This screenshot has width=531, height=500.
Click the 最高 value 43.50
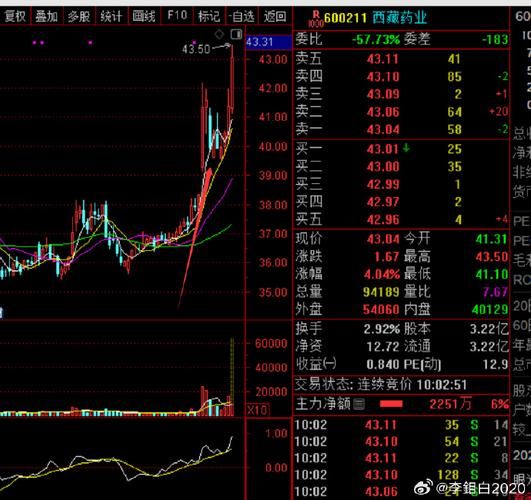[x=492, y=257]
